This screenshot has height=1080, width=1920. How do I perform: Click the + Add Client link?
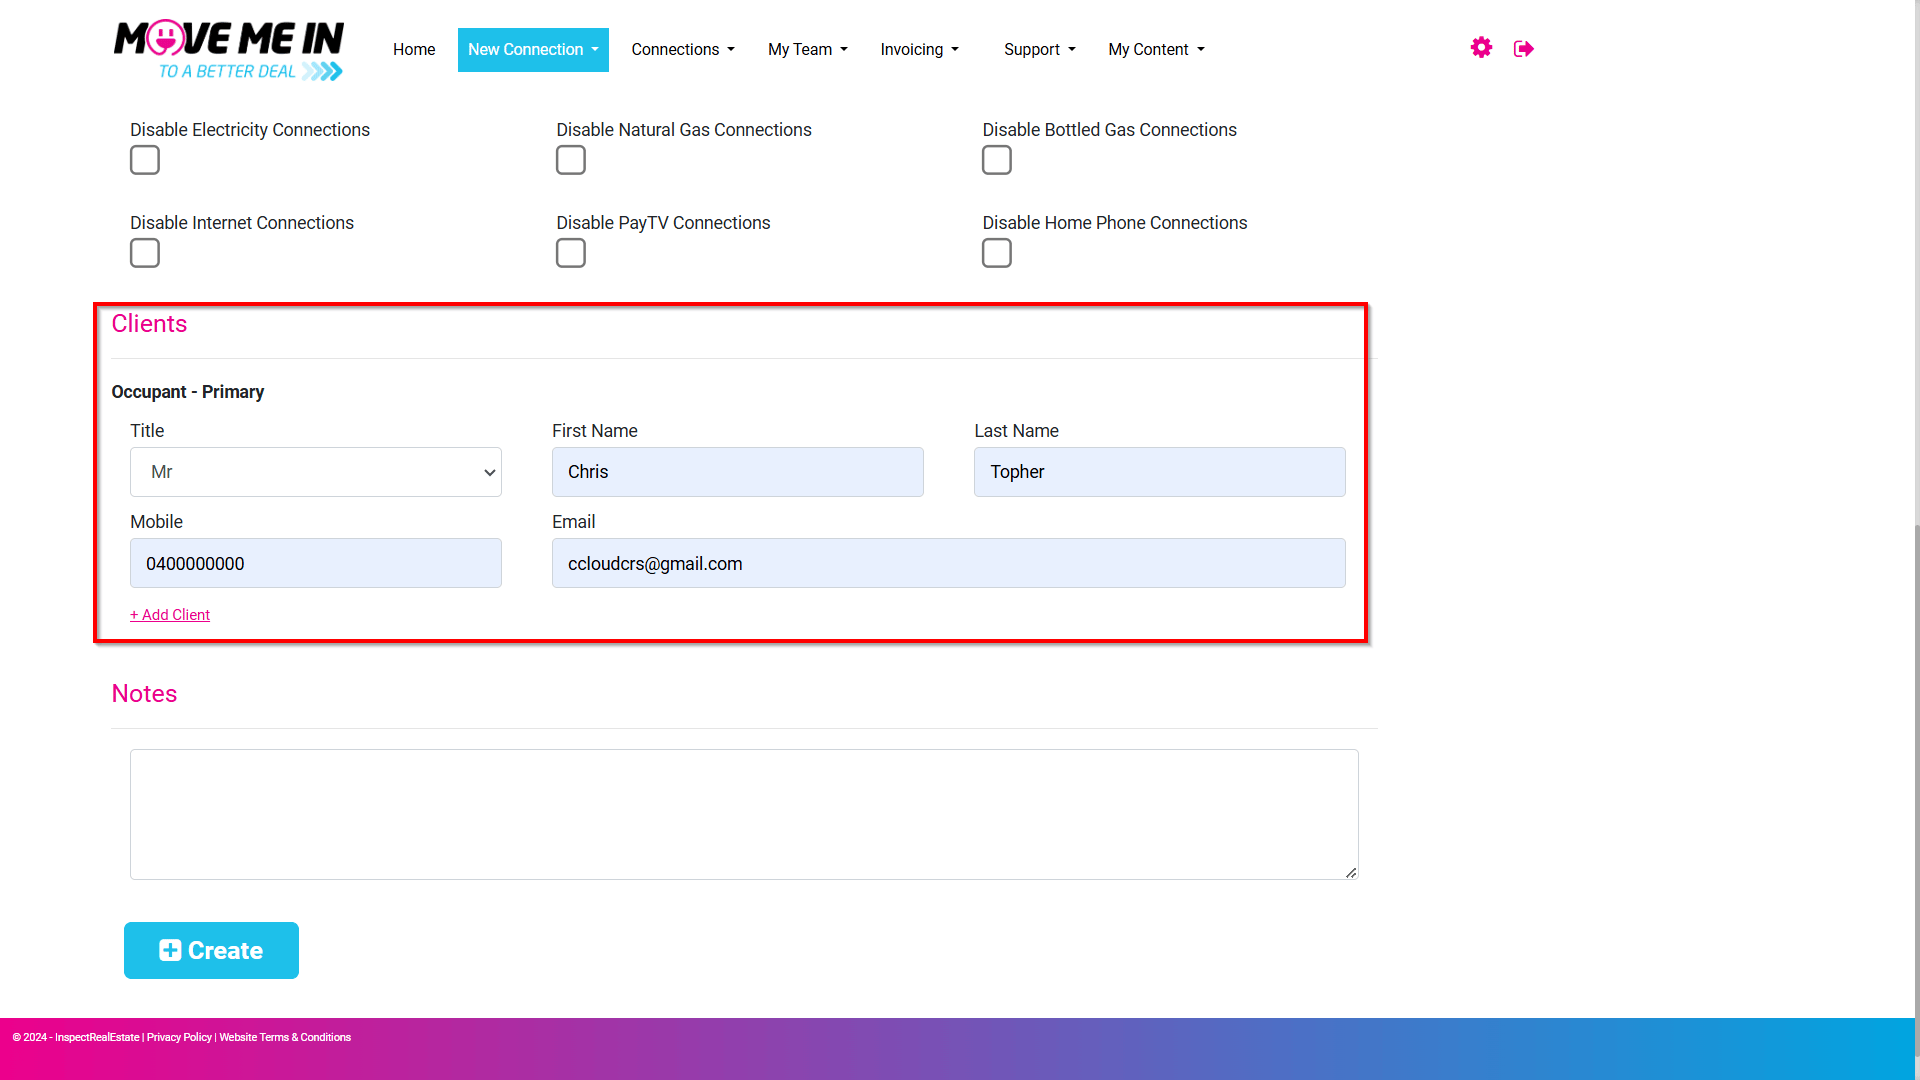170,615
